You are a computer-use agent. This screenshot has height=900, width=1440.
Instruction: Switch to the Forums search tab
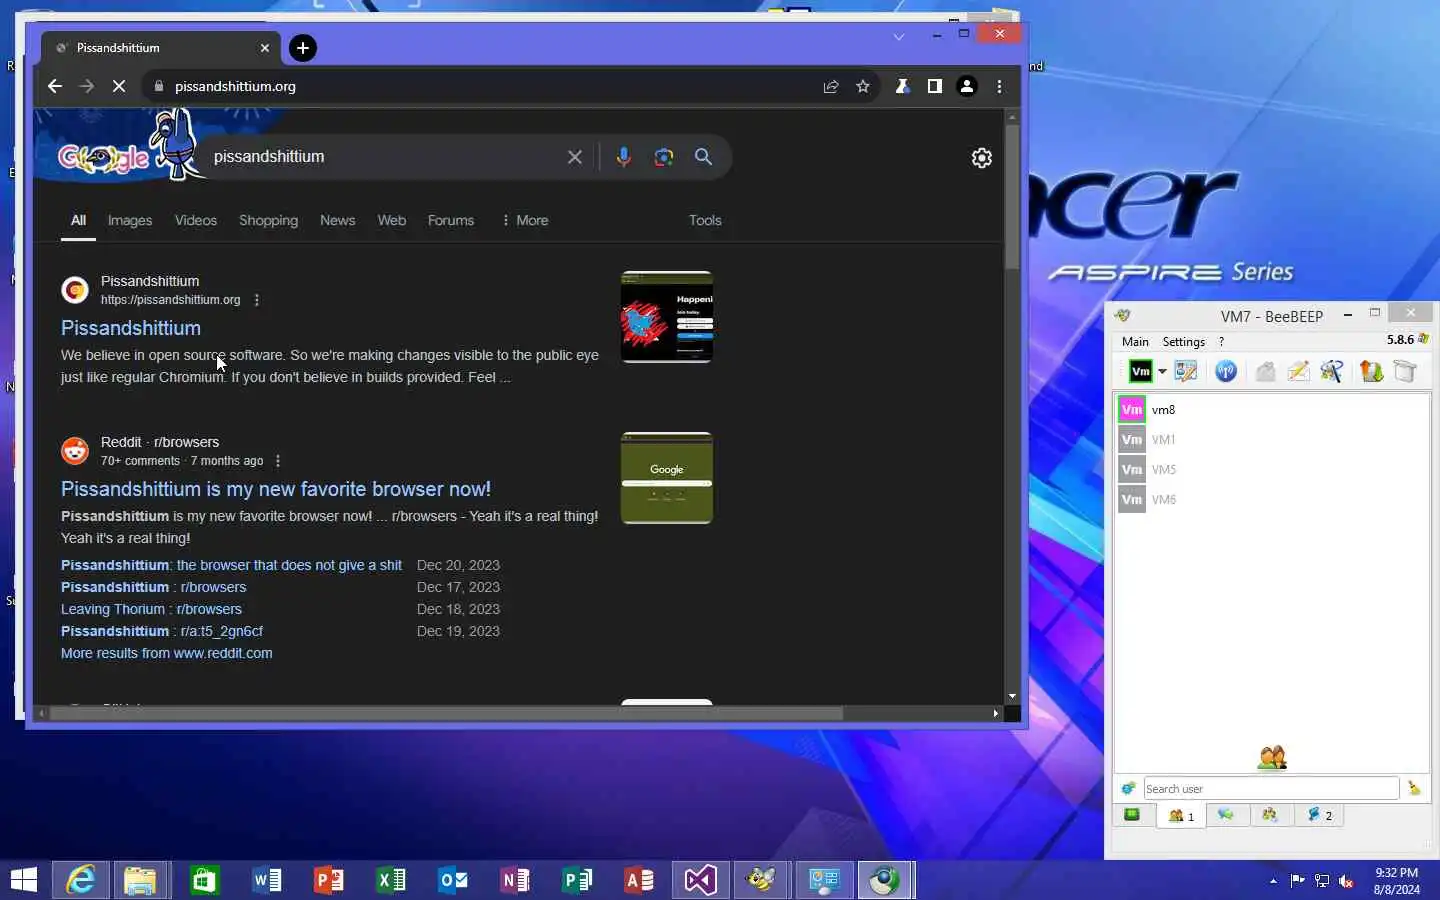pos(451,220)
